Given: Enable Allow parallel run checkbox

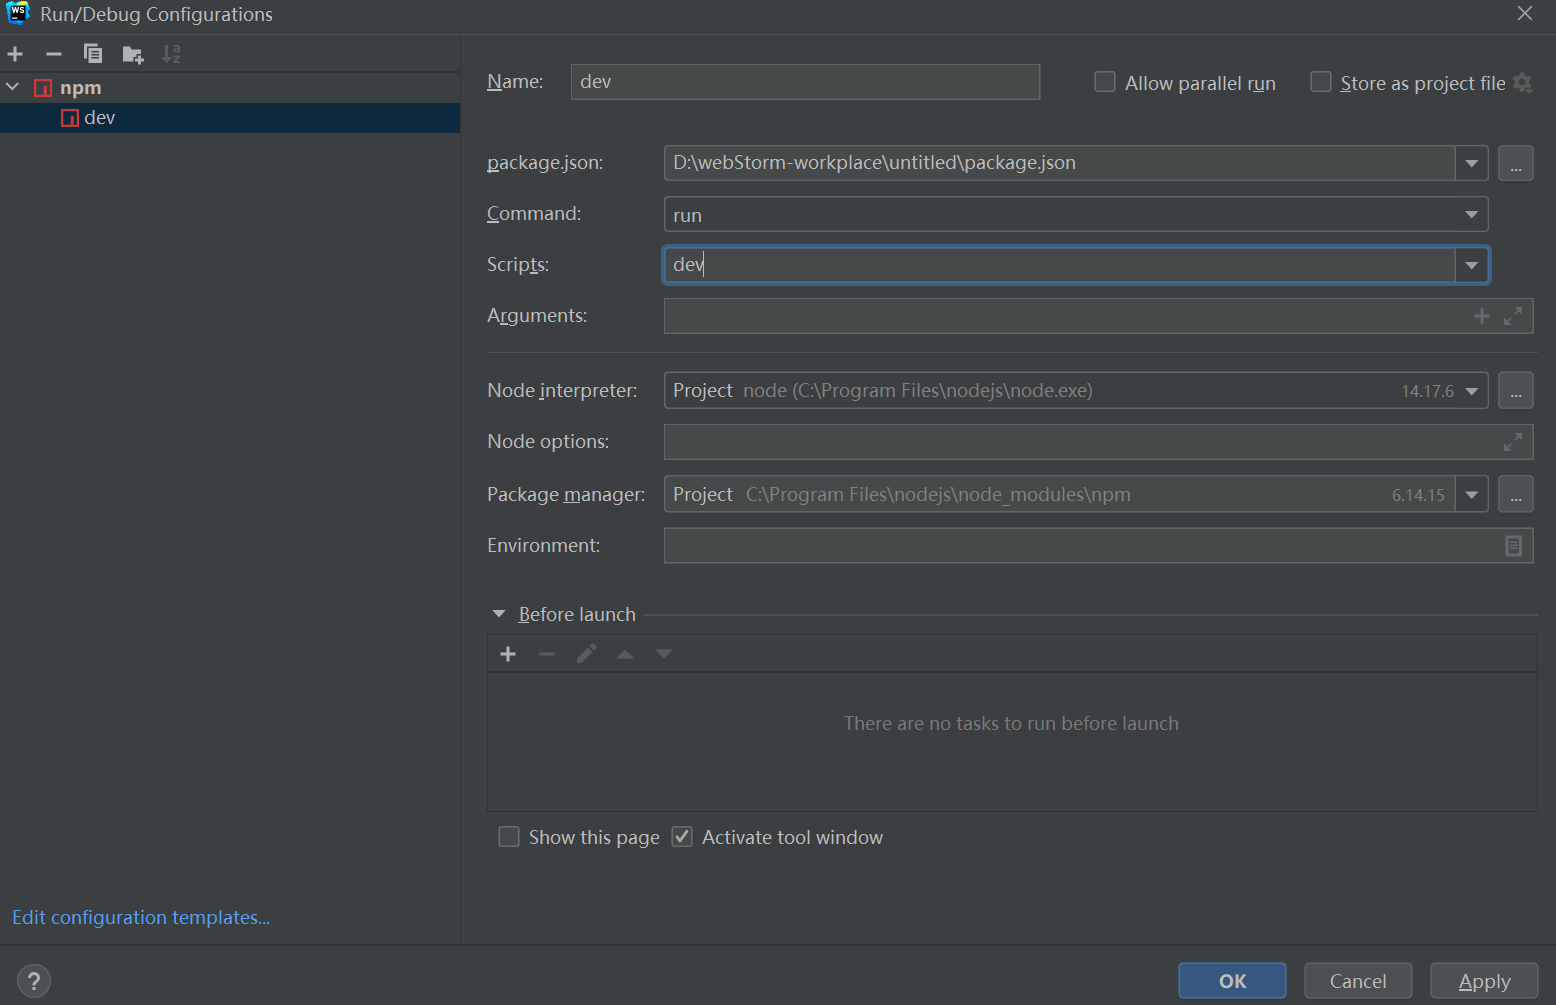Looking at the screenshot, I should [1105, 82].
